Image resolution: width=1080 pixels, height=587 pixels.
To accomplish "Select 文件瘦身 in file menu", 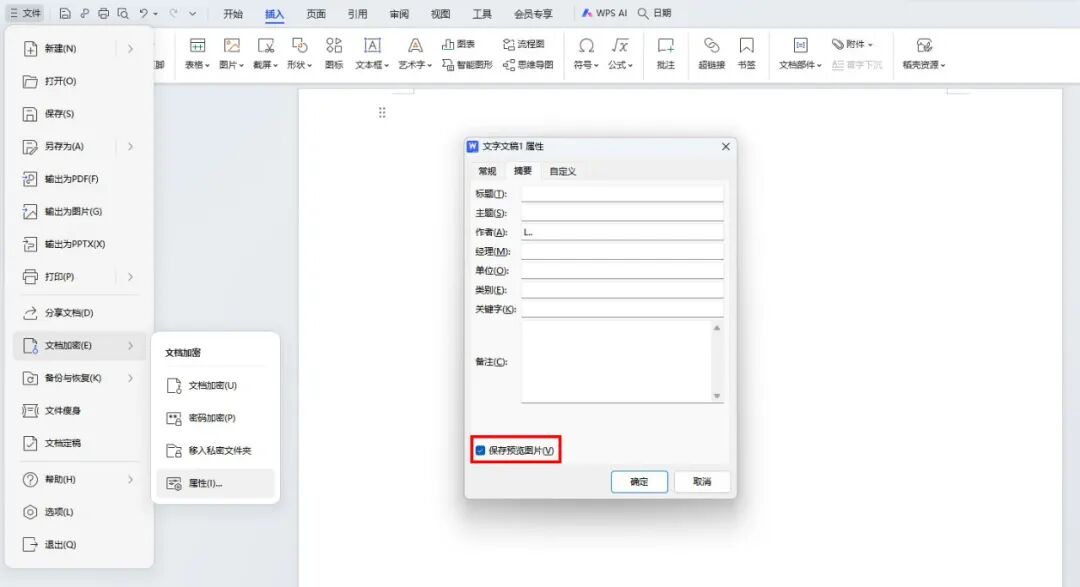I will coord(79,411).
